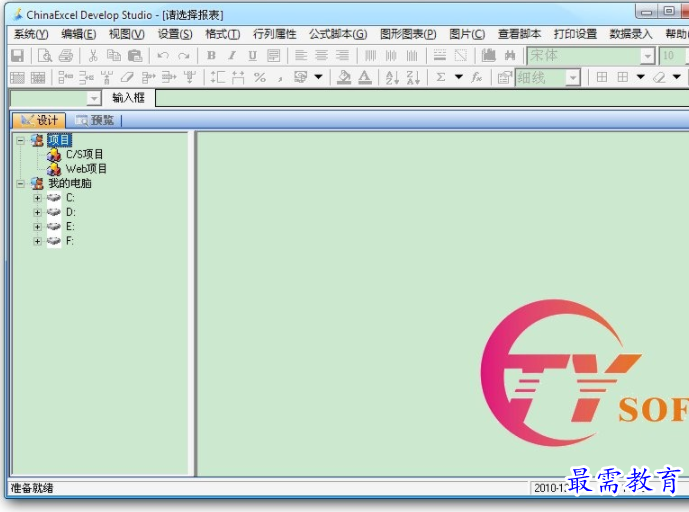Click the chart bars icon

pyautogui.click(x=489, y=56)
